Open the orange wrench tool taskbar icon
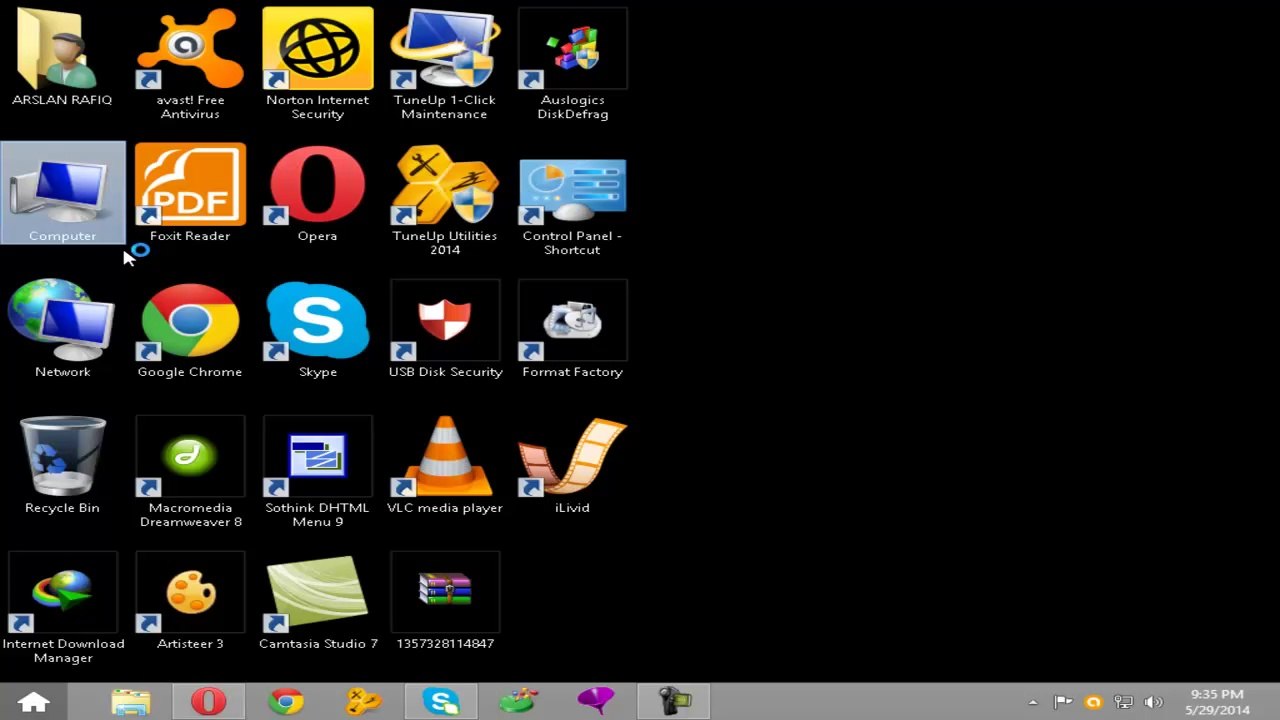 tap(363, 702)
